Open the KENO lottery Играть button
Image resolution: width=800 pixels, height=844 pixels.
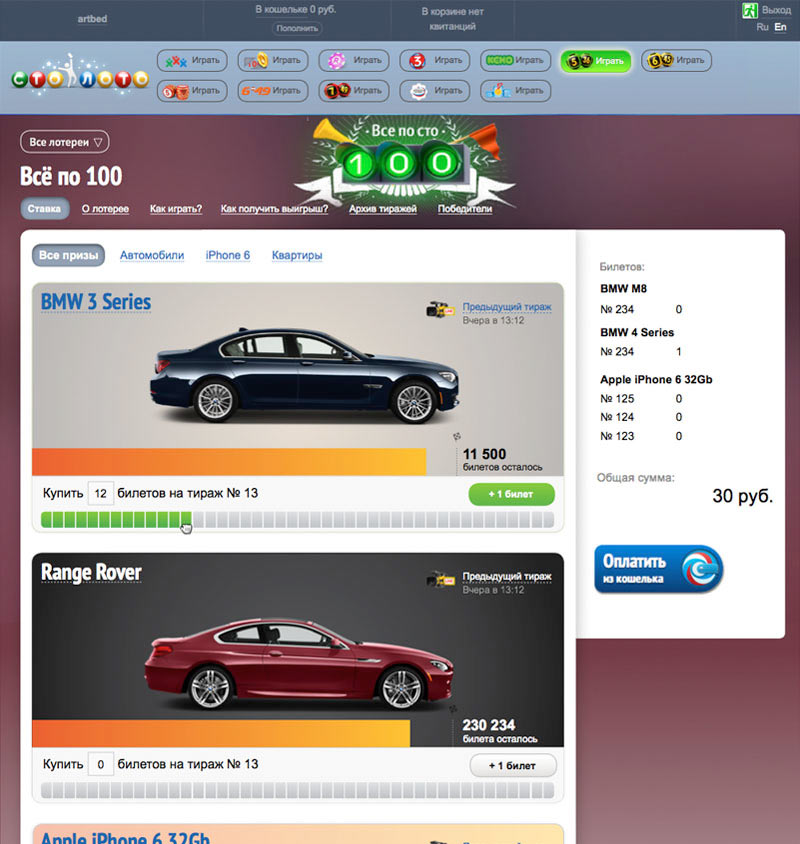515,60
